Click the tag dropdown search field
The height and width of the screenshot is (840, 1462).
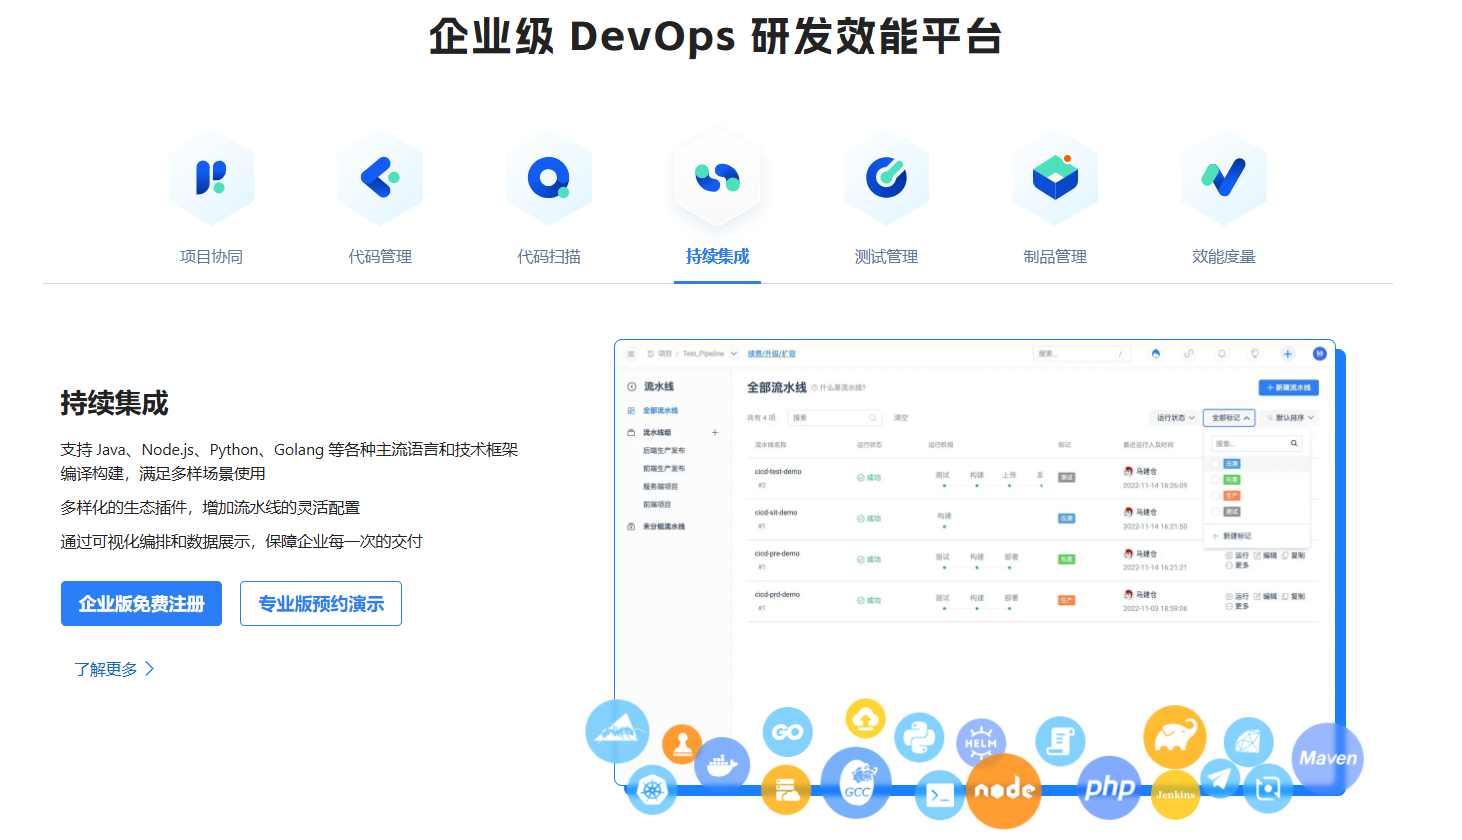pyautogui.click(x=1257, y=443)
